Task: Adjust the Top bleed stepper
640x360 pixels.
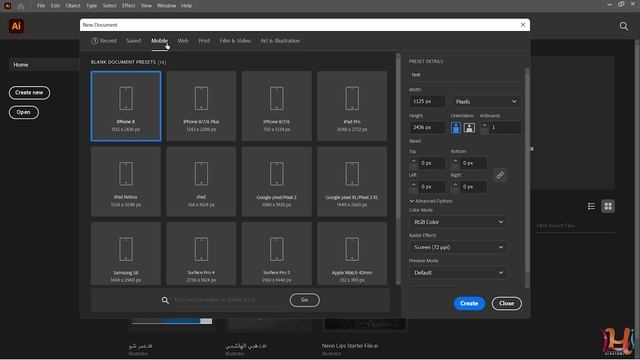Action: pyautogui.click(x=413, y=163)
